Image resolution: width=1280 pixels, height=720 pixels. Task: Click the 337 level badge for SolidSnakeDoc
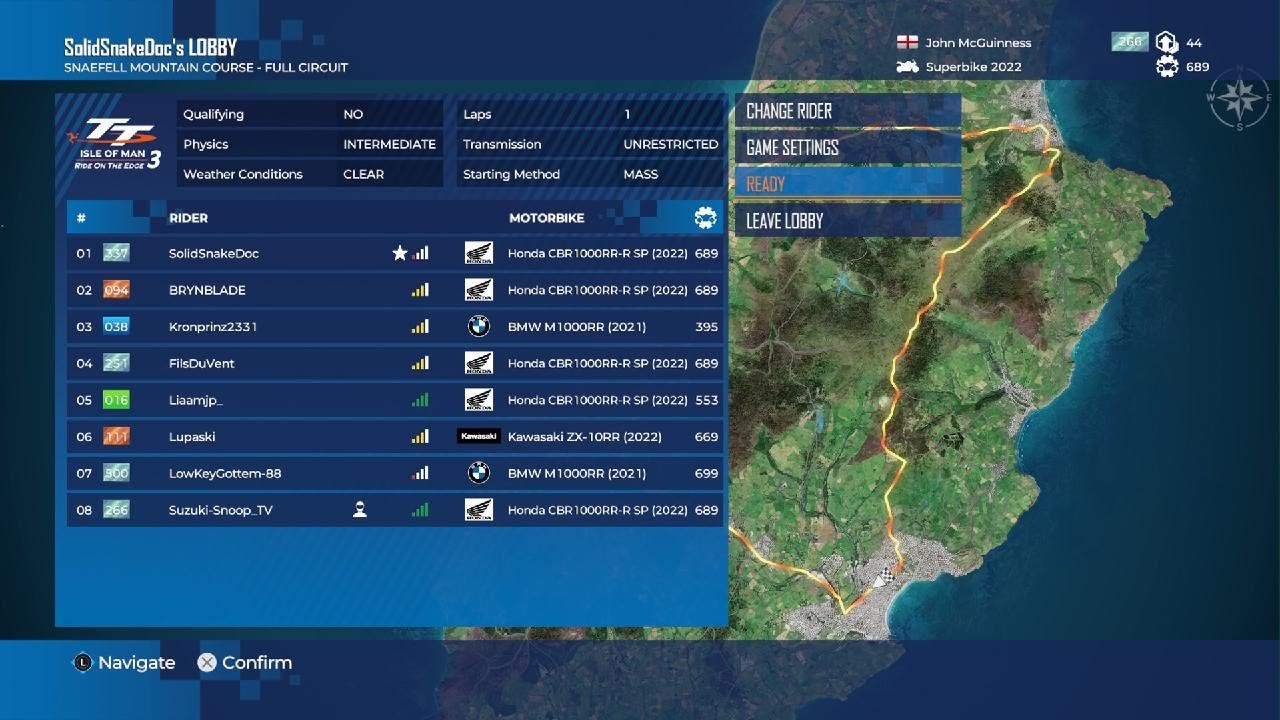(x=116, y=253)
